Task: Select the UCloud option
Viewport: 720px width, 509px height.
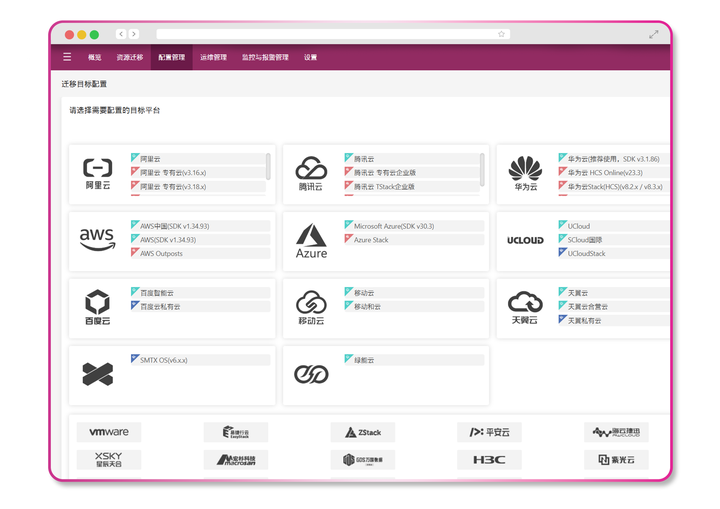Action: click(x=613, y=226)
